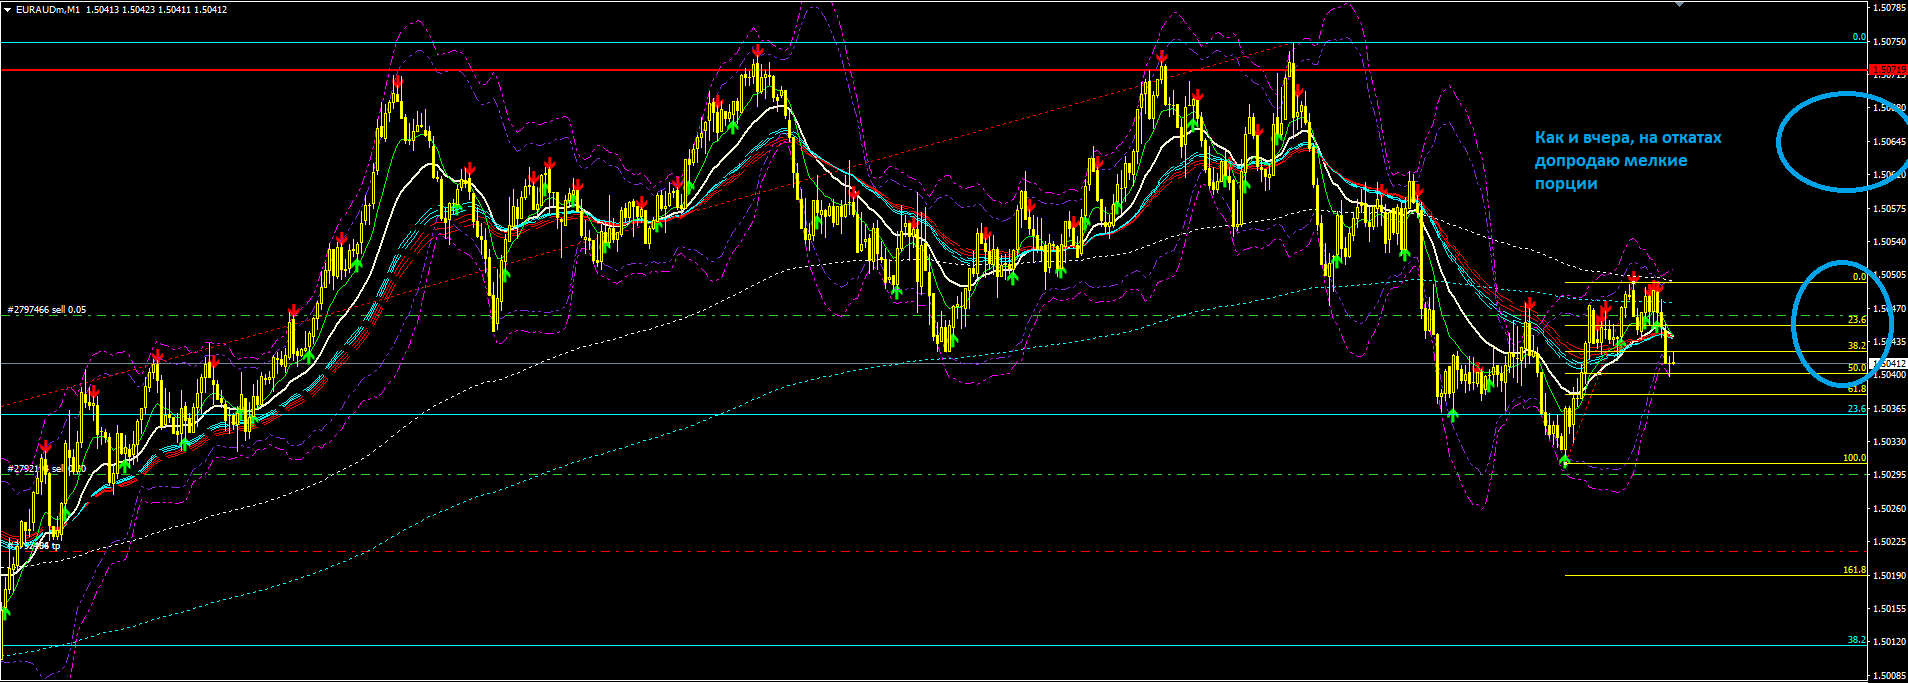Screen dimensions: 1908x683
Task: Click price axis value 1.50225
Action: click(1888, 542)
